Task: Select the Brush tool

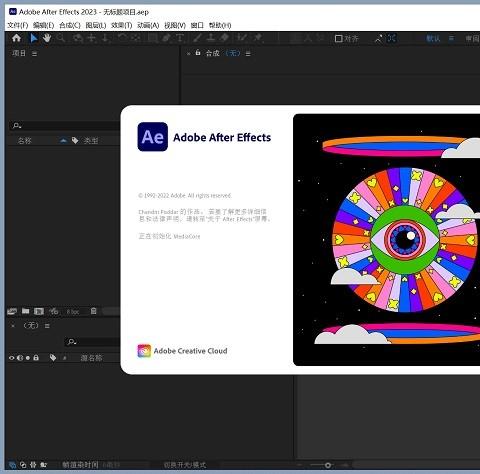Action: point(197,38)
